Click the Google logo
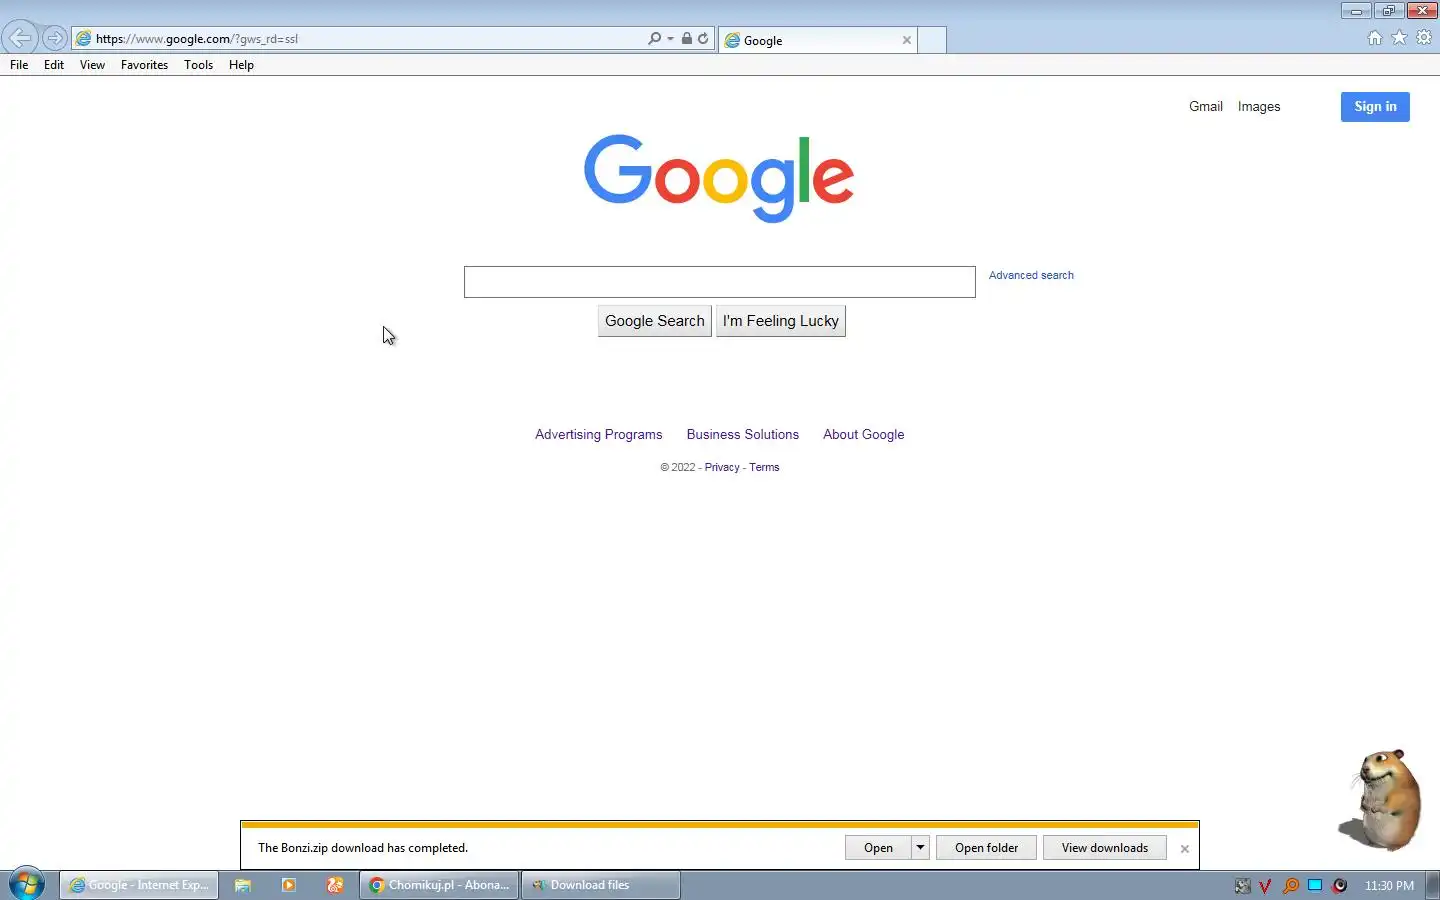Screen dimensions: 1440x900 tap(719, 178)
